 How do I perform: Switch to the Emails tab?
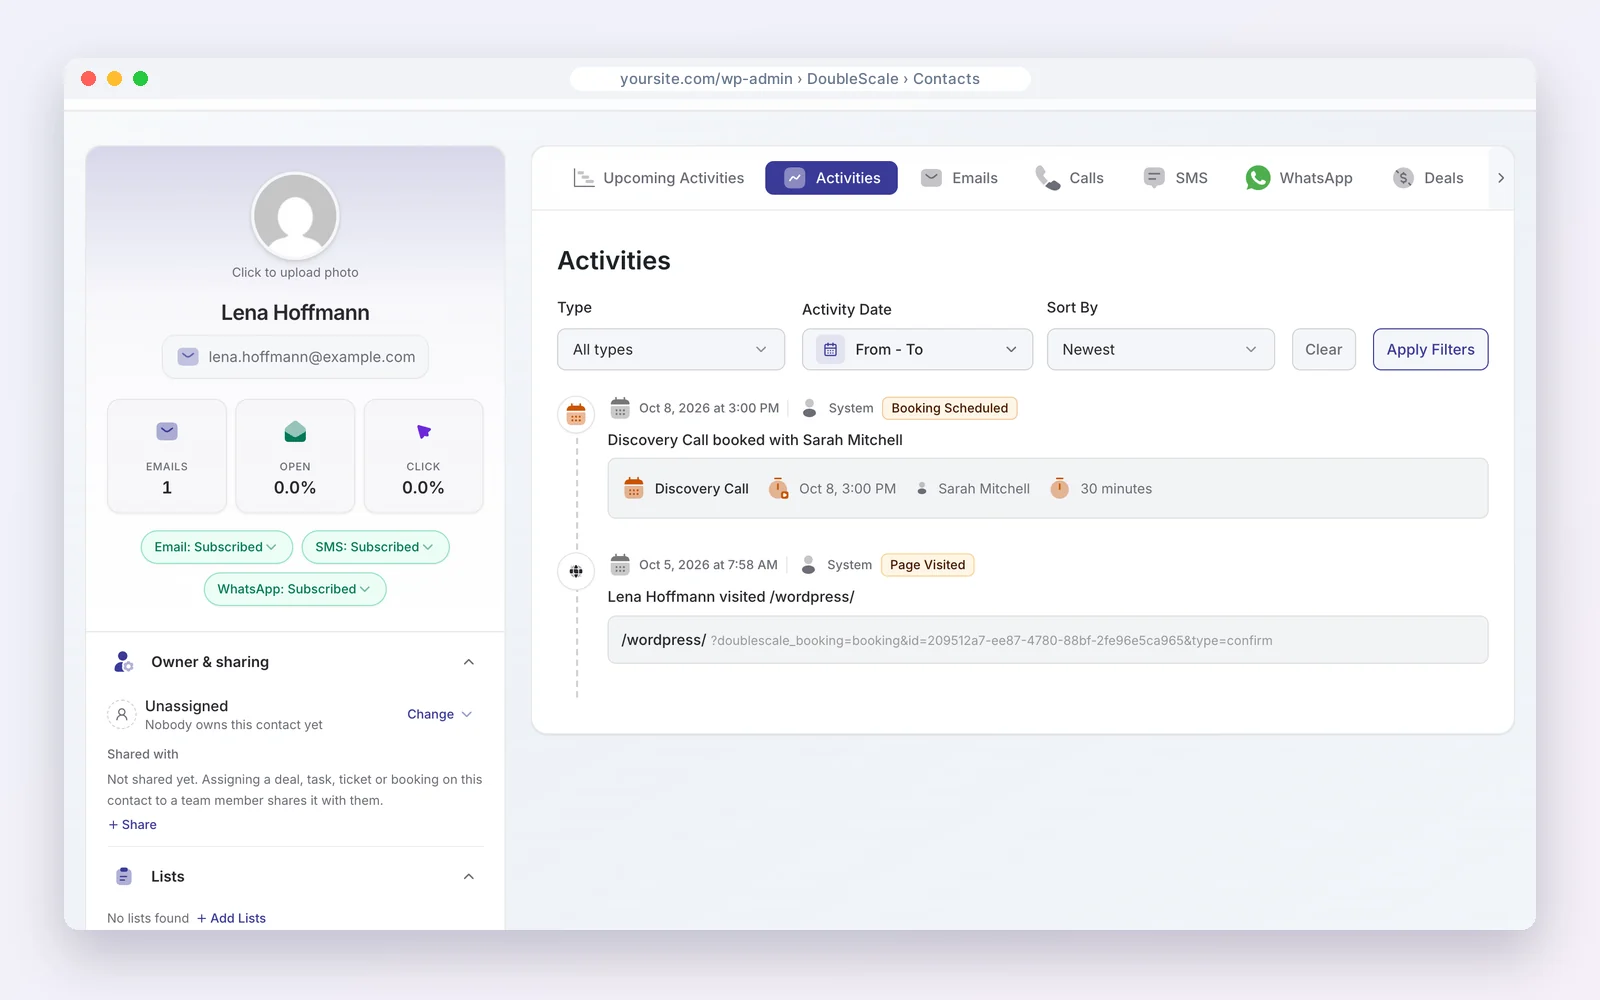(x=959, y=178)
